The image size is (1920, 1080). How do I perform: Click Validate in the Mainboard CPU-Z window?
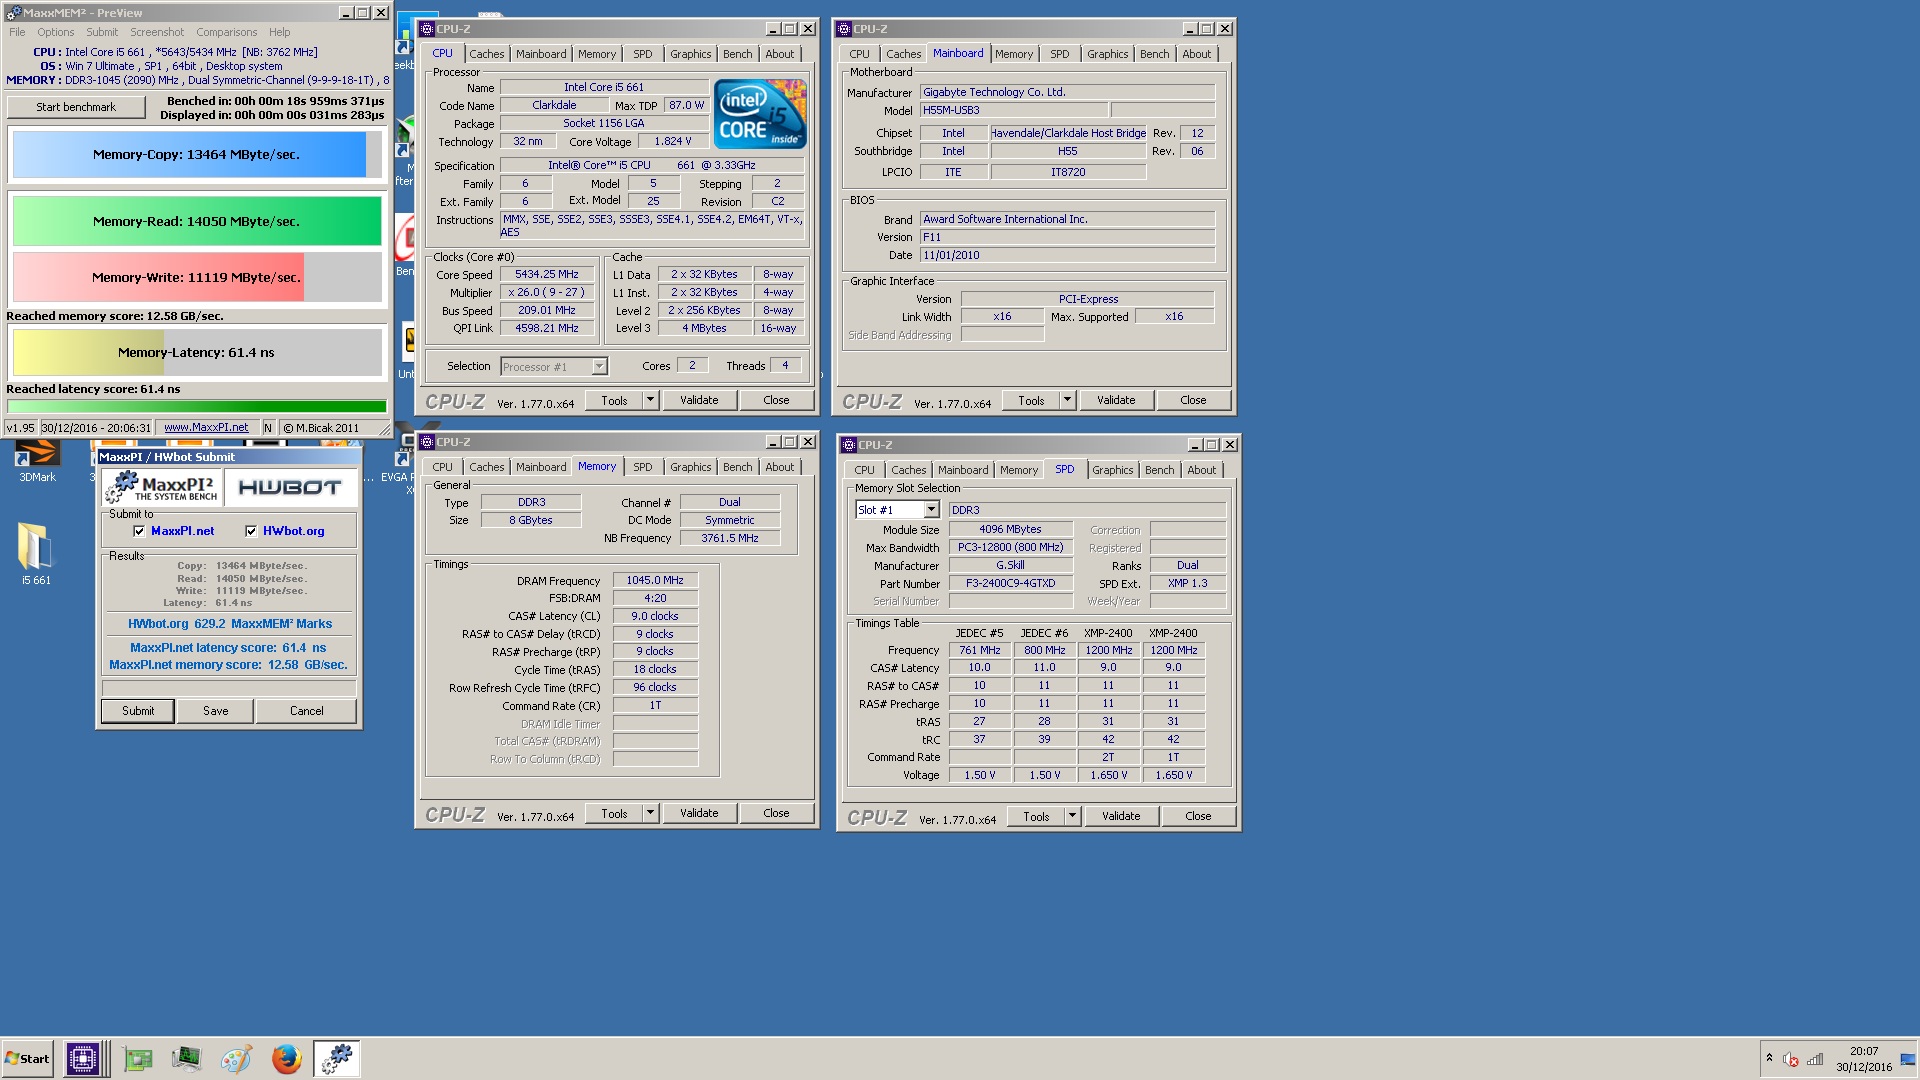pyautogui.click(x=1116, y=400)
